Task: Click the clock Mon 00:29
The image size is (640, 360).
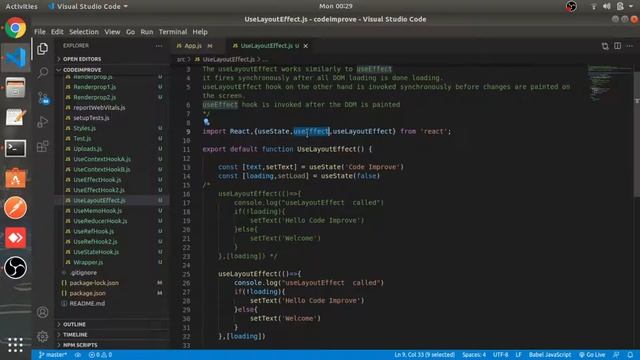Action: (336, 6)
